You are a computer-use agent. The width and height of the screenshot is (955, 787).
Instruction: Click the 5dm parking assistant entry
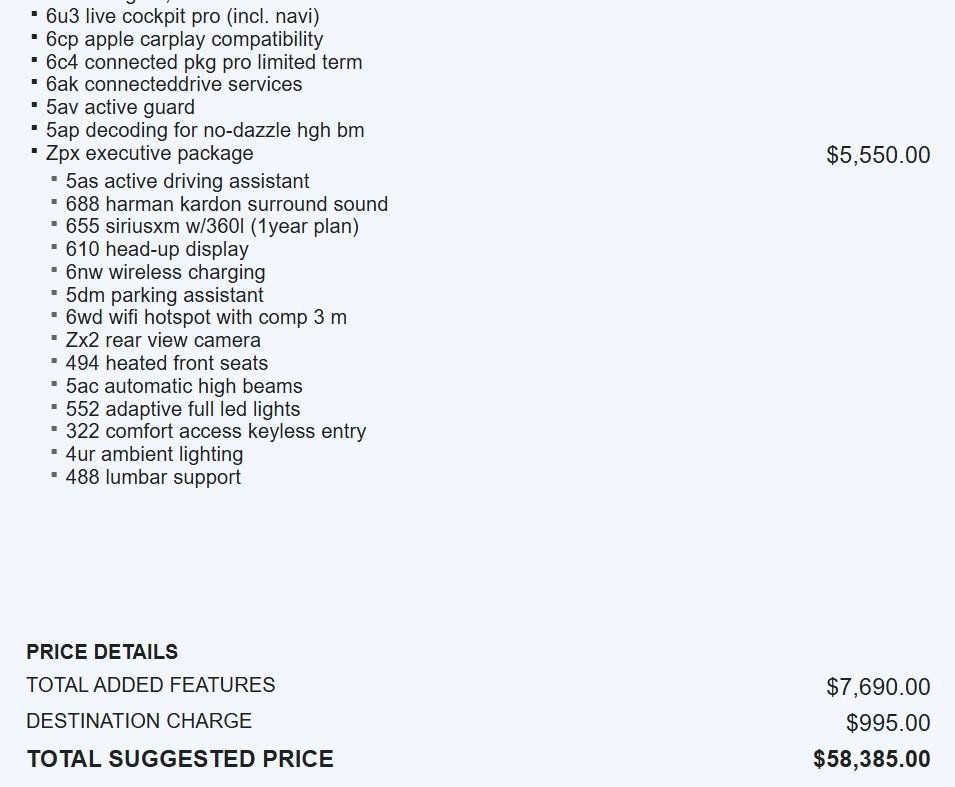point(164,295)
